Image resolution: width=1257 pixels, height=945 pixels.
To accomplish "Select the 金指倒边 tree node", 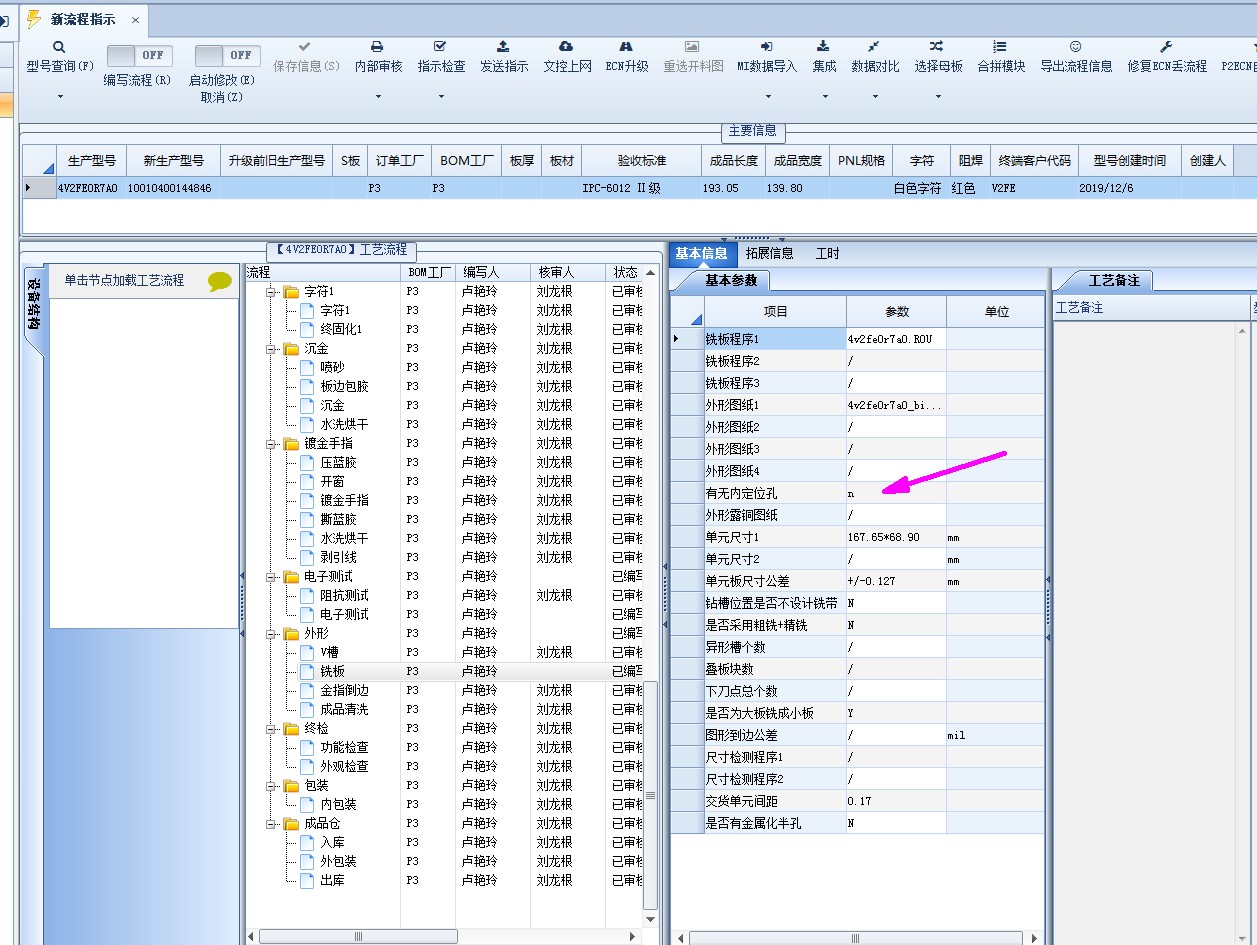I will point(344,690).
